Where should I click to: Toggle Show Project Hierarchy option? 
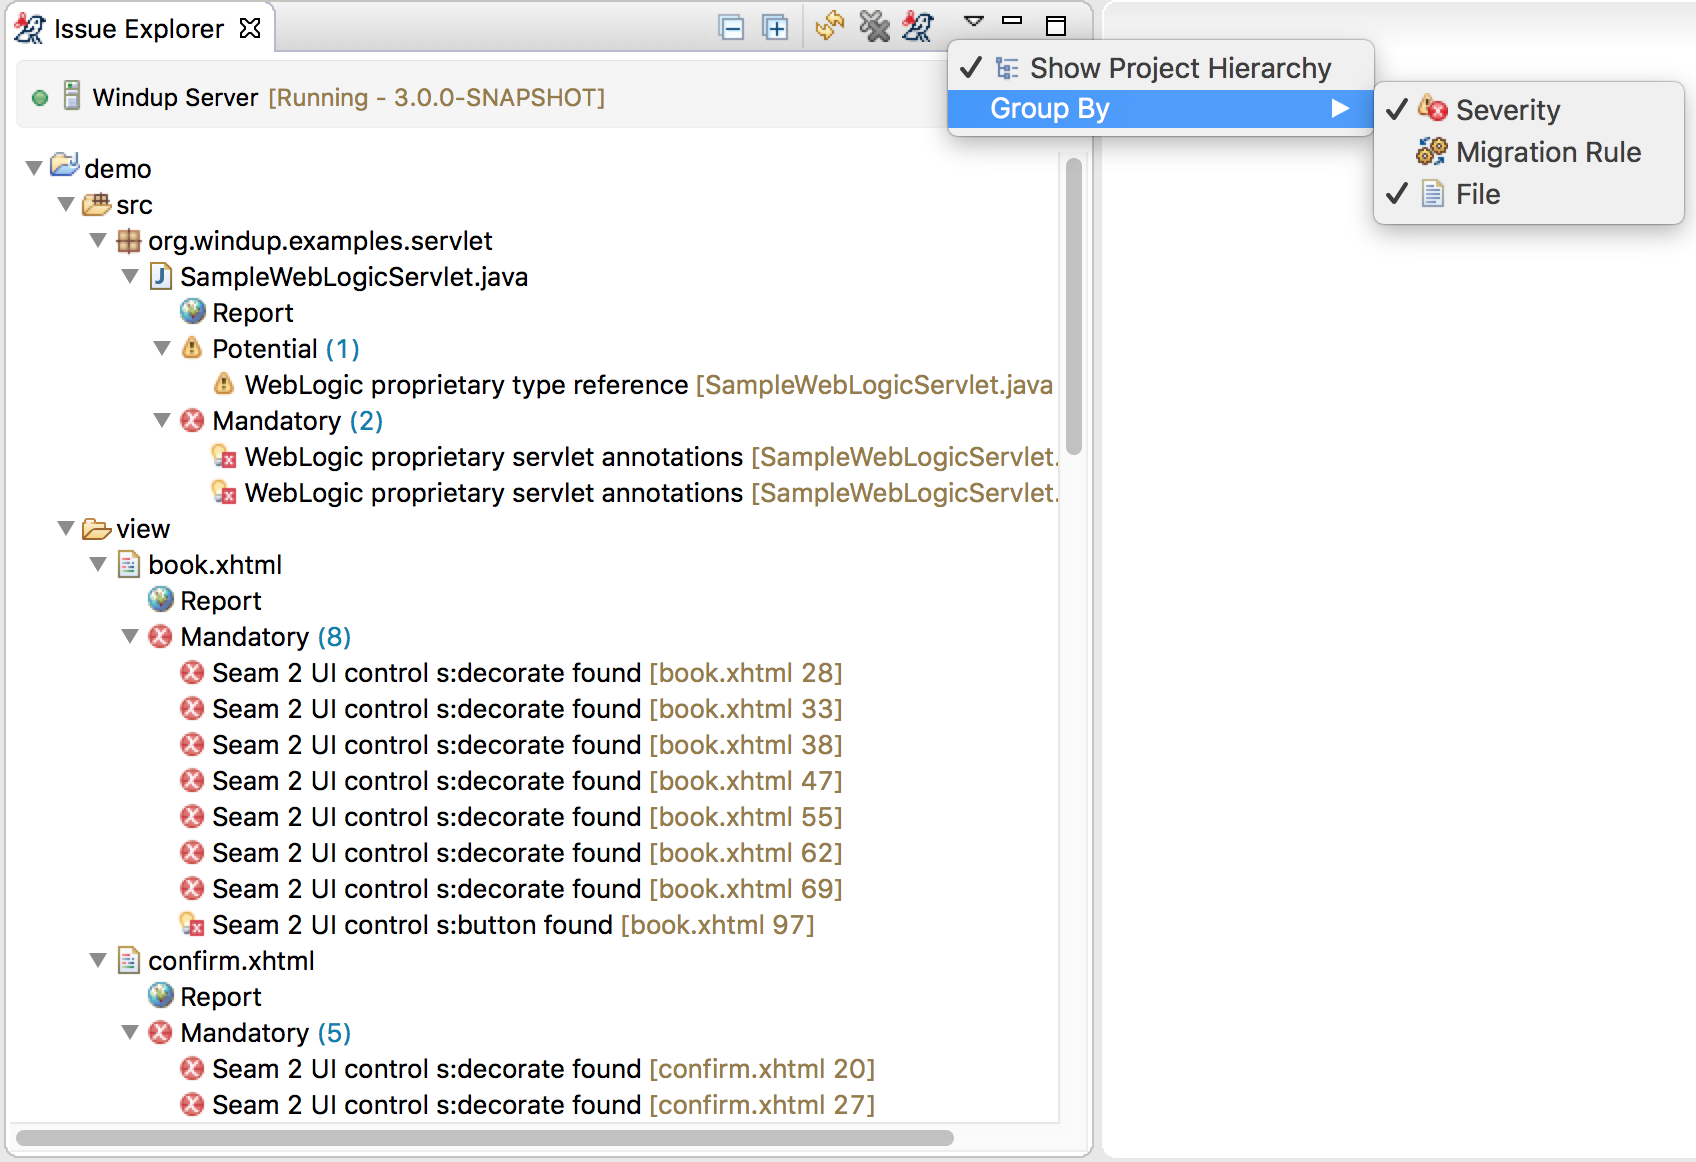pyautogui.click(x=1179, y=68)
